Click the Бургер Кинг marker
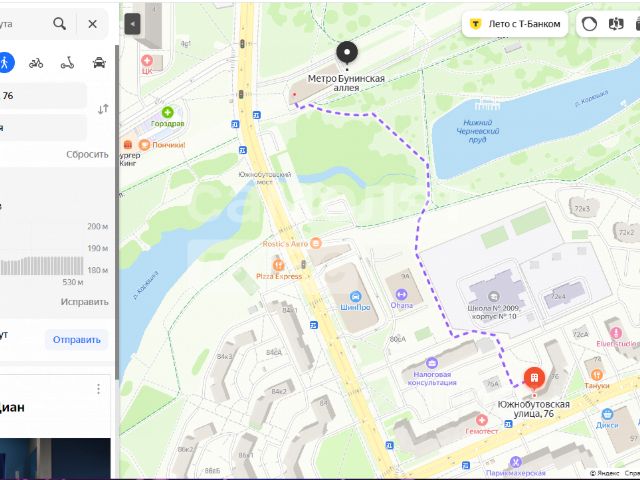The image size is (640, 480). click(x=128, y=144)
